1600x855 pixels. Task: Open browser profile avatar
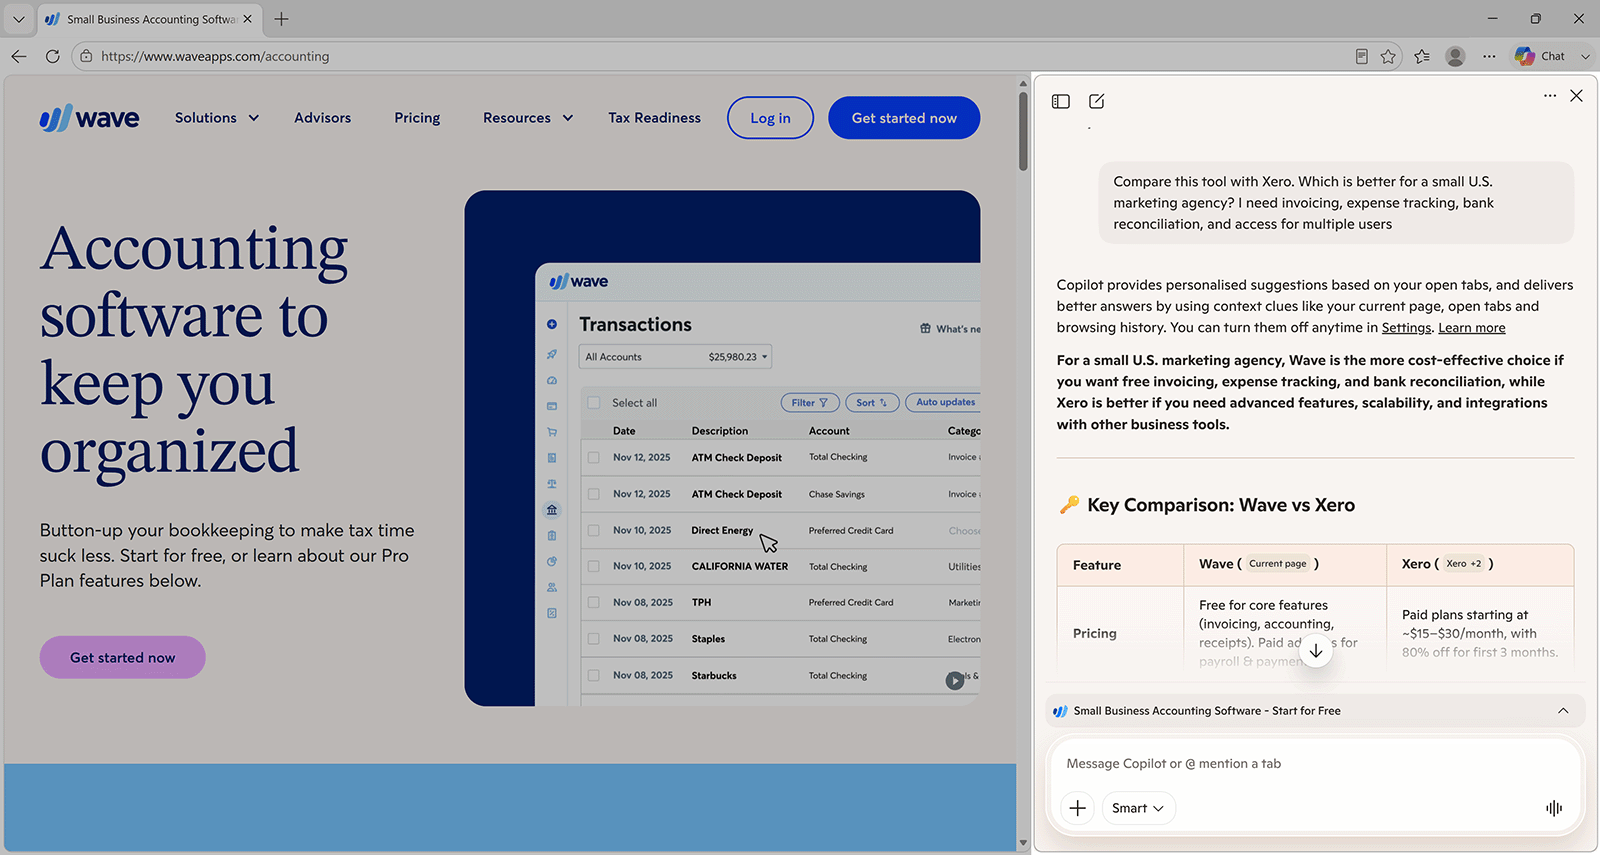click(x=1455, y=56)
